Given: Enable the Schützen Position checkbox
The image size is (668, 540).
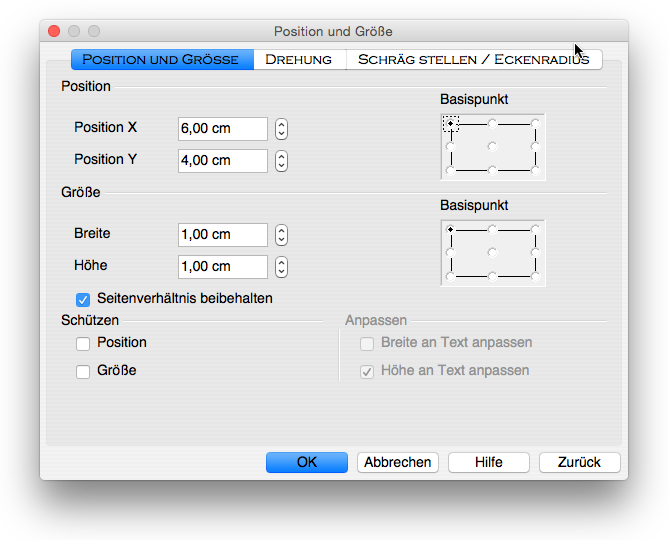Looking at the screenshot, I should (83, 344).
